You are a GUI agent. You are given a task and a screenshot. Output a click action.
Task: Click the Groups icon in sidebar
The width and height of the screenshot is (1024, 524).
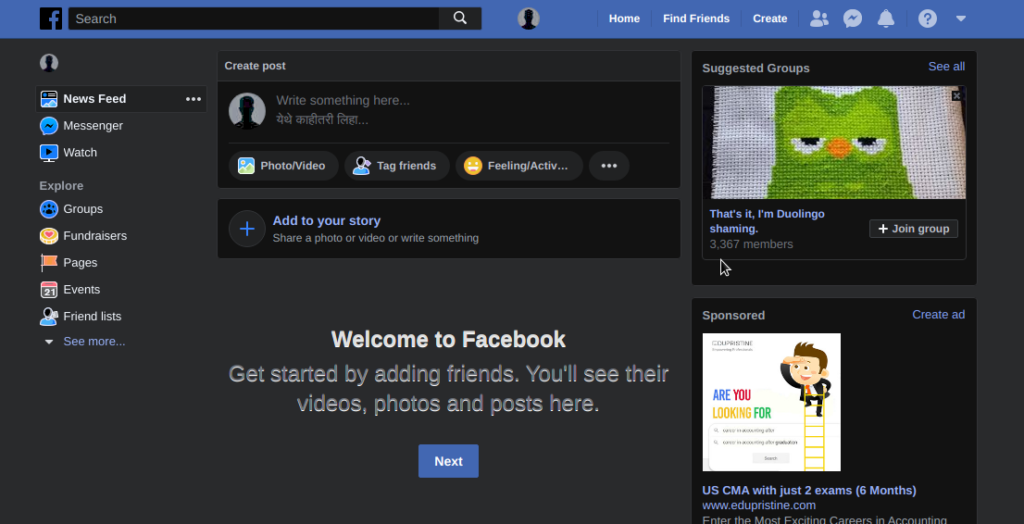(49, 209)
